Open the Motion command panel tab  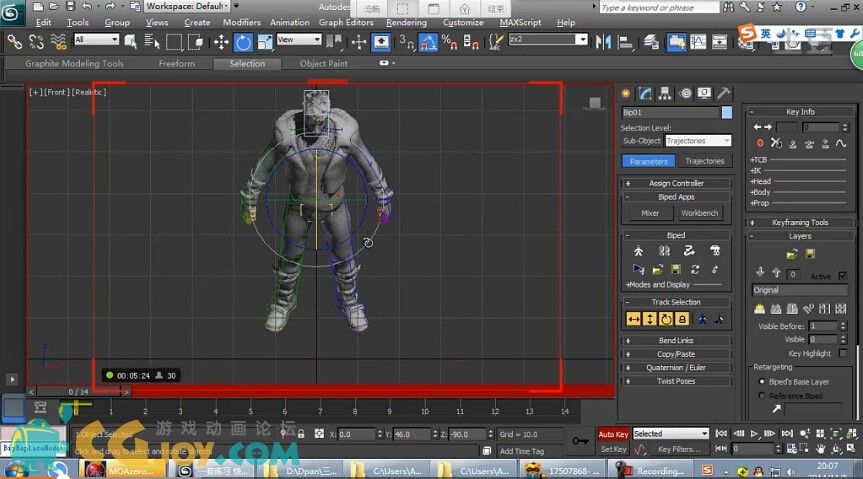(685, 94)
